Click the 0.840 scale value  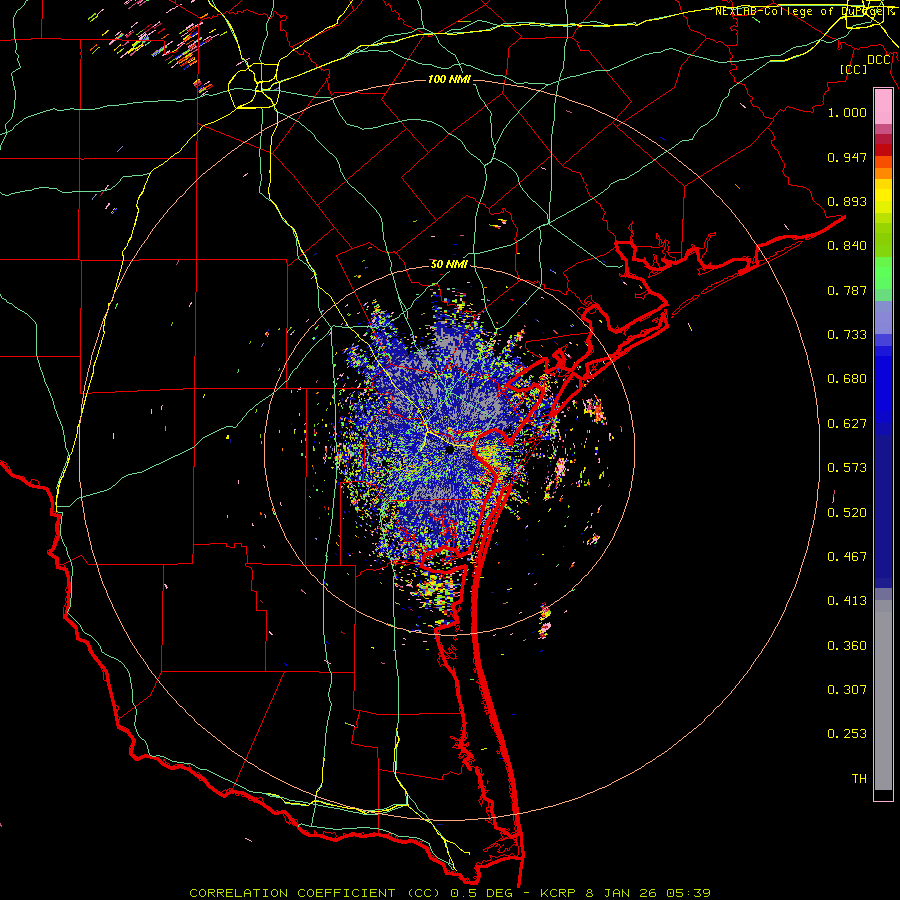[x=847, y=246]
